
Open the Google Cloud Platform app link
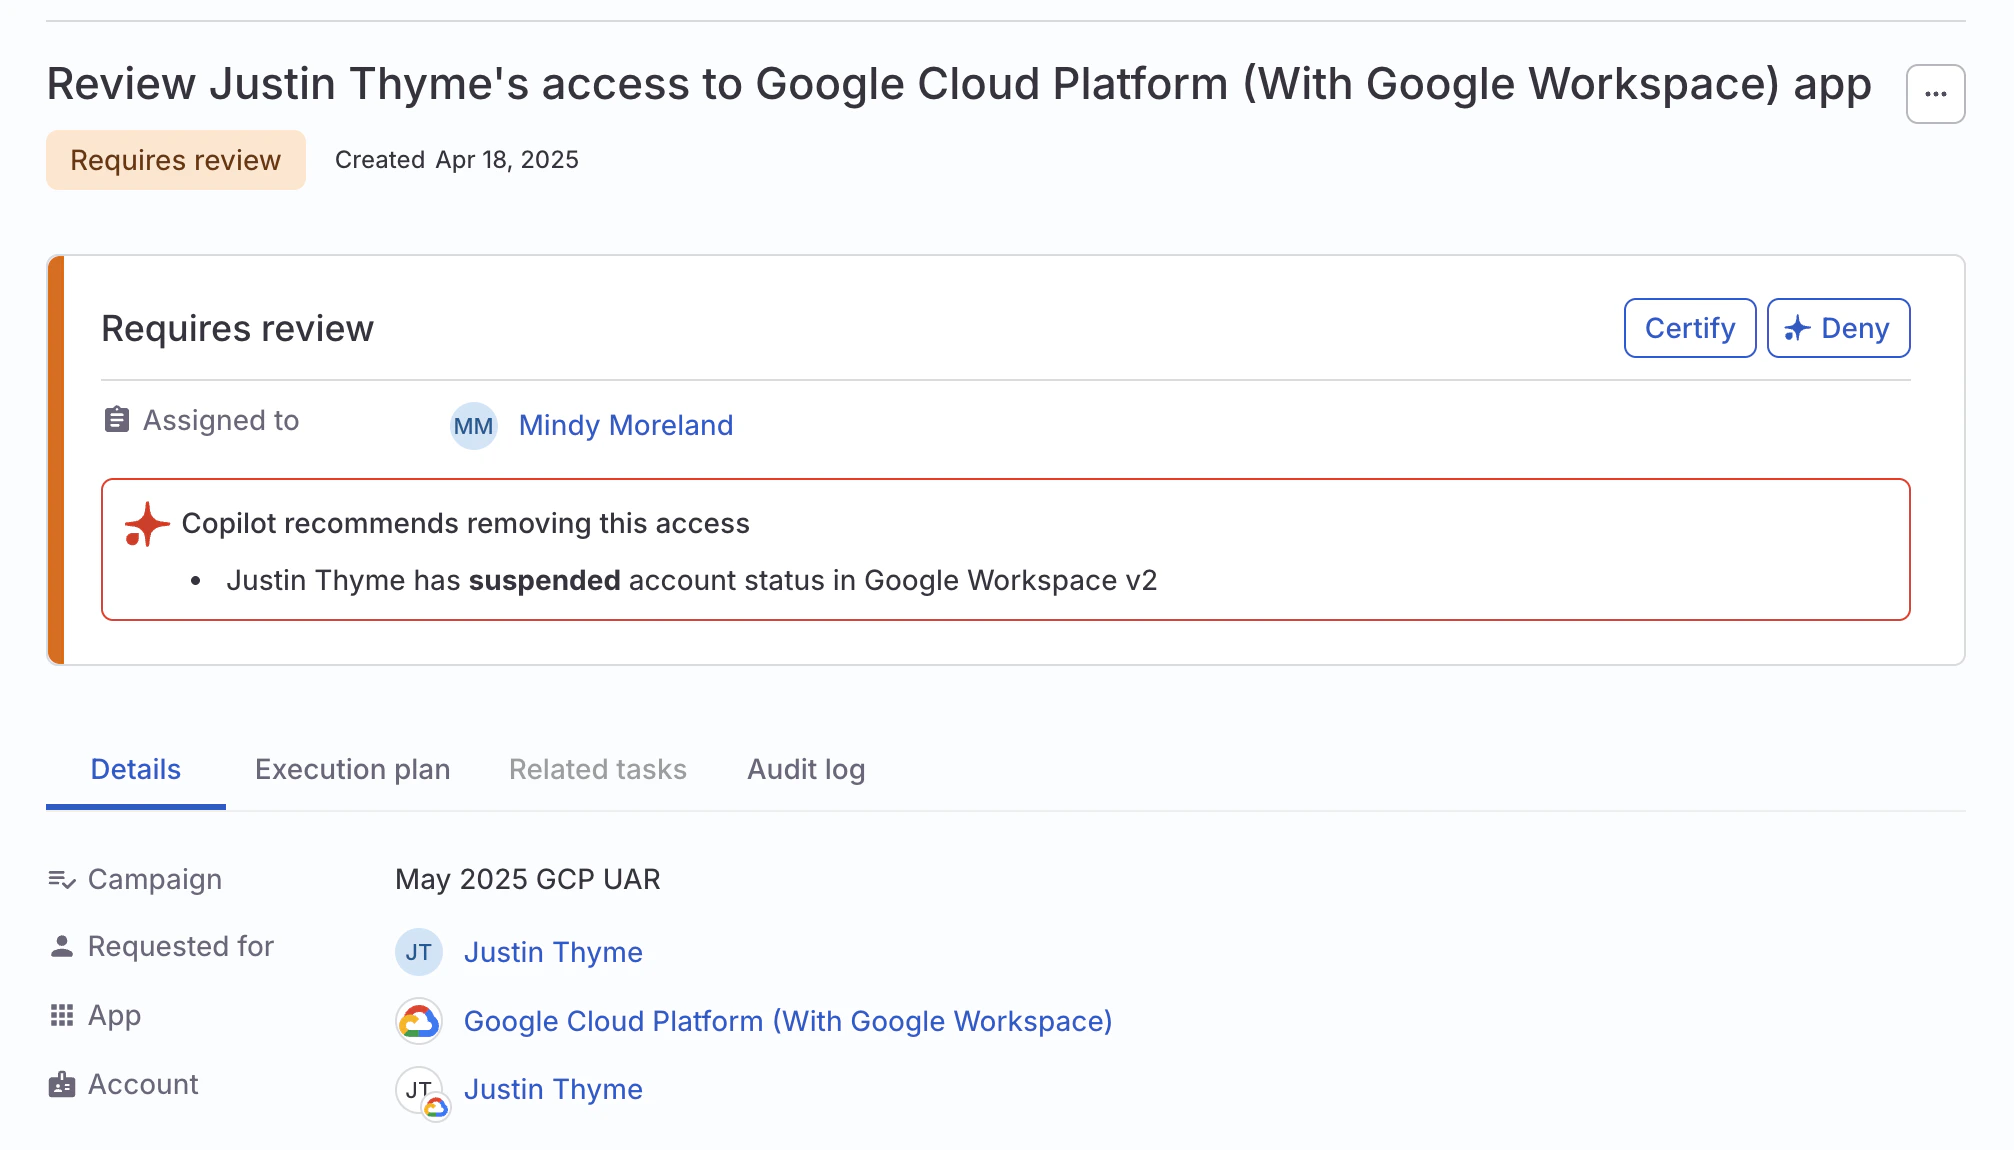[788, 1021]
